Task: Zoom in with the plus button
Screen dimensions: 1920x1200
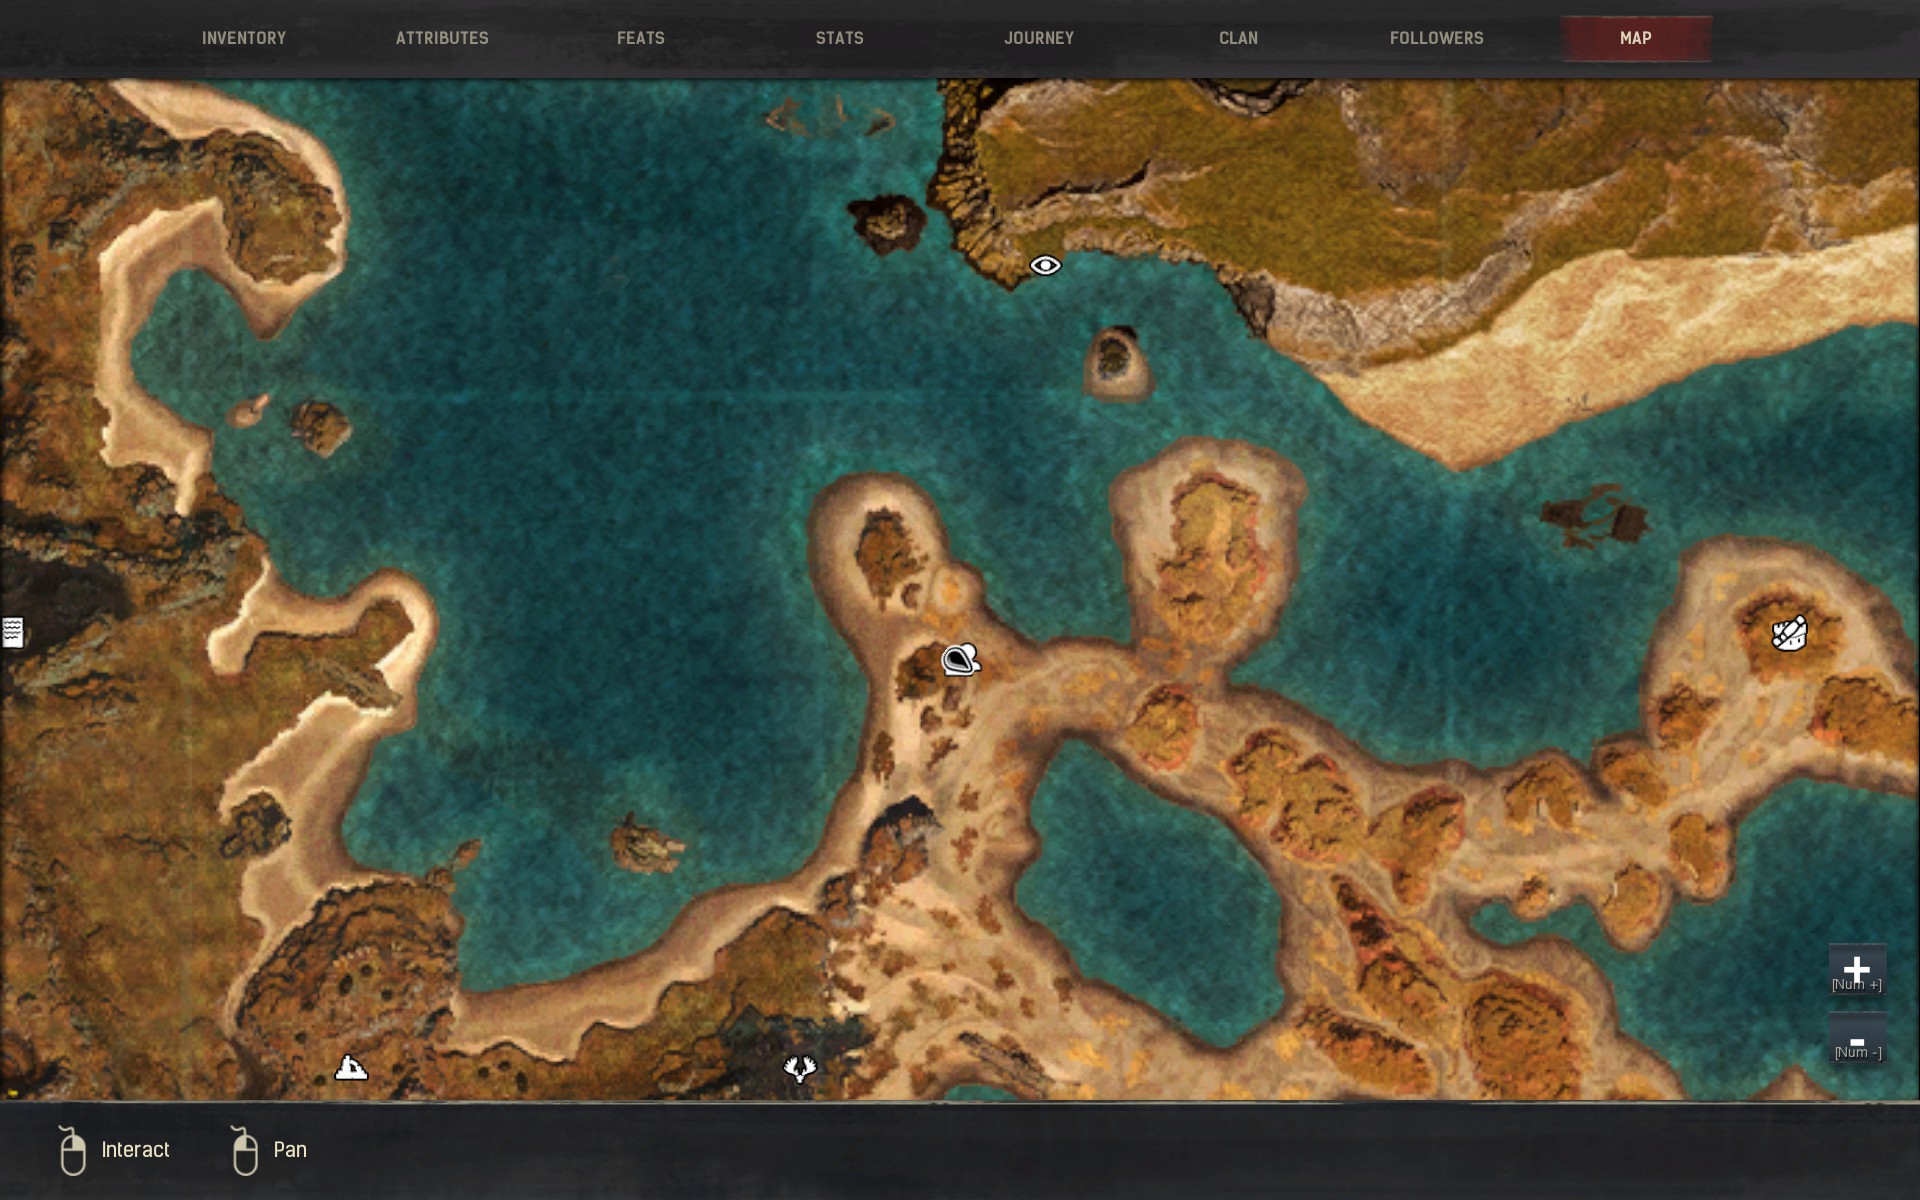Action: click(1857, 969)
